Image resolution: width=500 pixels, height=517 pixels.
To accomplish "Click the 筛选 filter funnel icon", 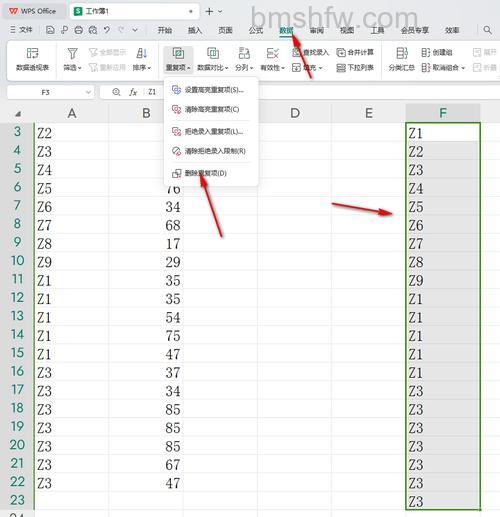I will click(72, 53).
